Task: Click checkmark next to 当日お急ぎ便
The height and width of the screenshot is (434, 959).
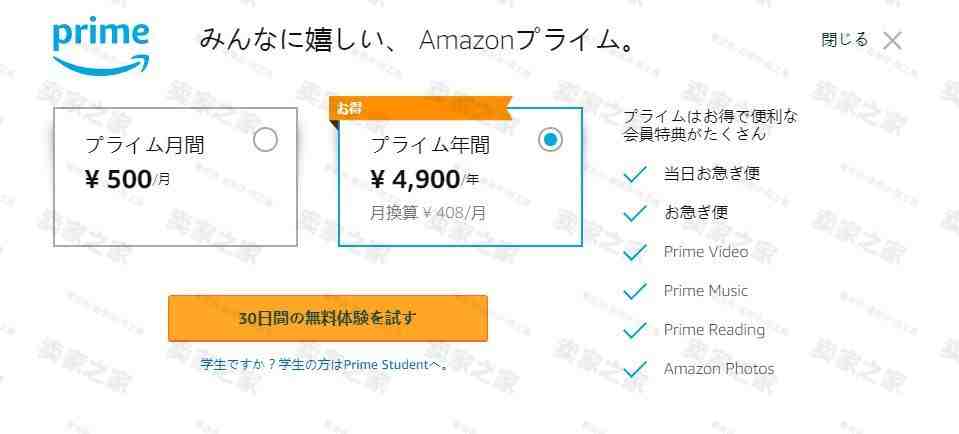Action: [634, 174]
